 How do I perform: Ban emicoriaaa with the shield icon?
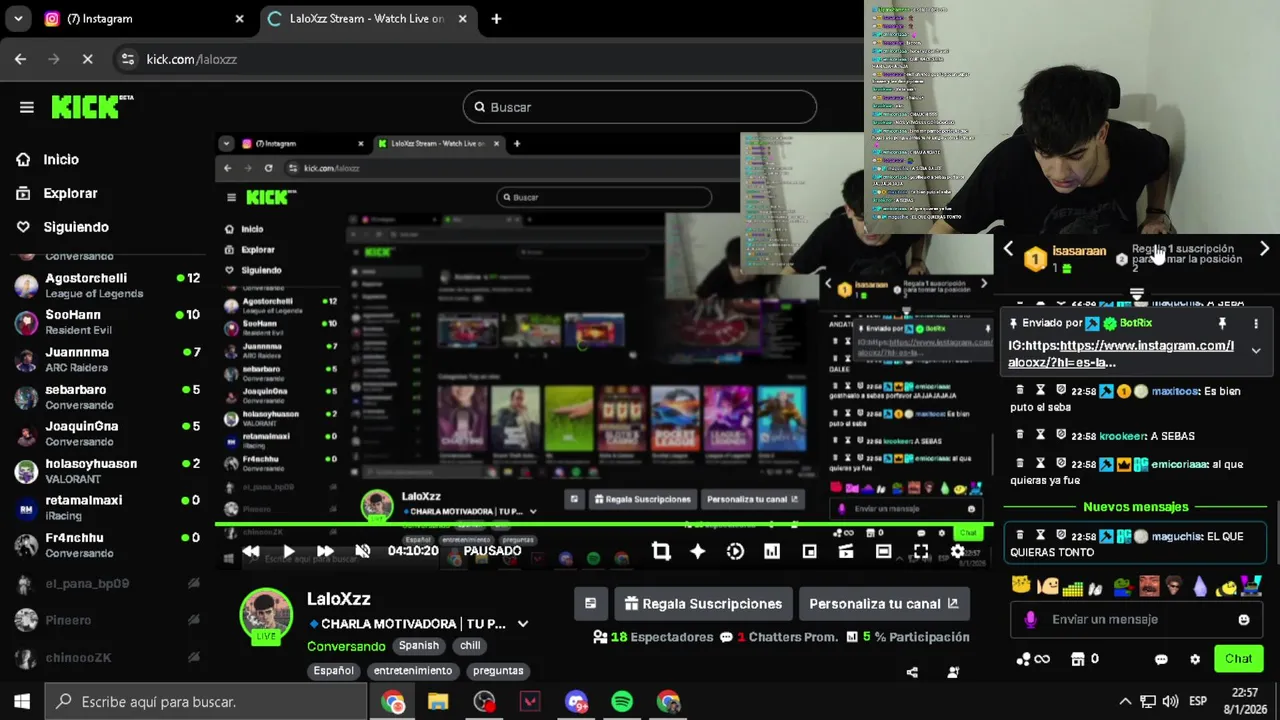click(1061, 464)
